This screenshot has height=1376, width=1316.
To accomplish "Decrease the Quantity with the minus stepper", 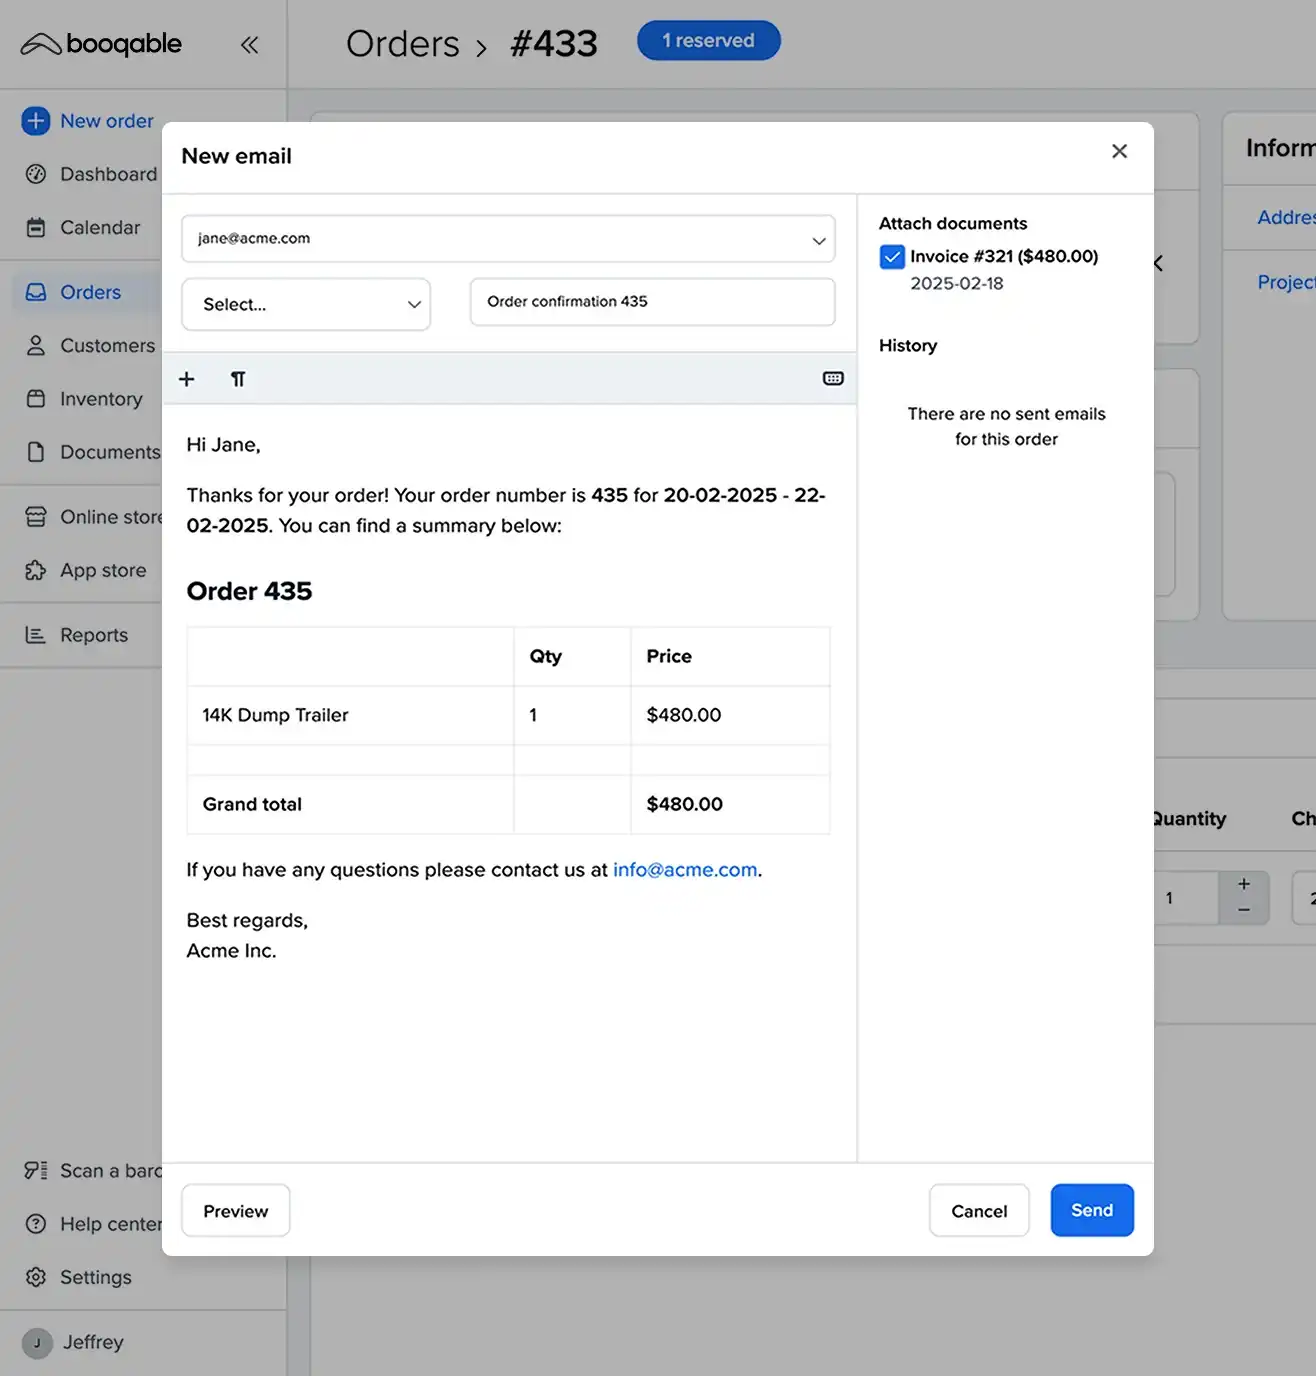I will point(1244,910).
